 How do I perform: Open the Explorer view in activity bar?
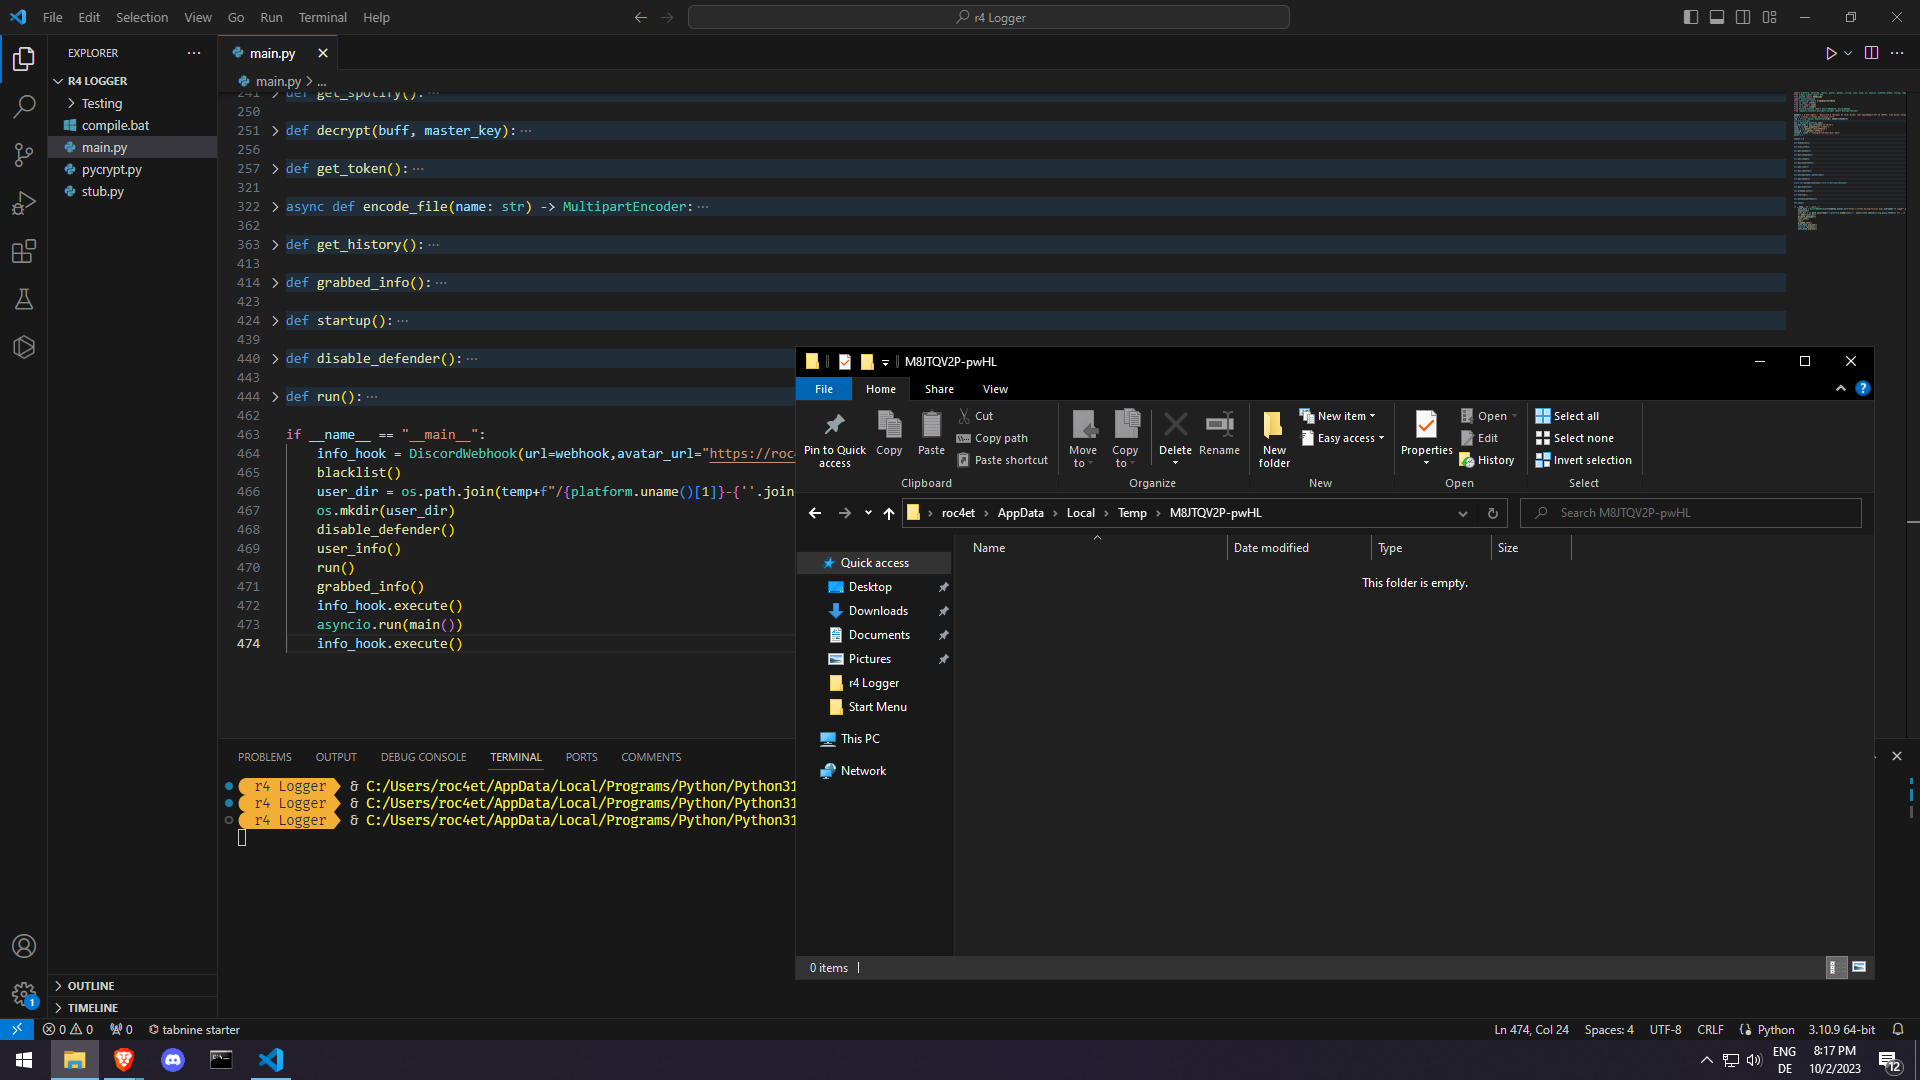pos(24,59)
